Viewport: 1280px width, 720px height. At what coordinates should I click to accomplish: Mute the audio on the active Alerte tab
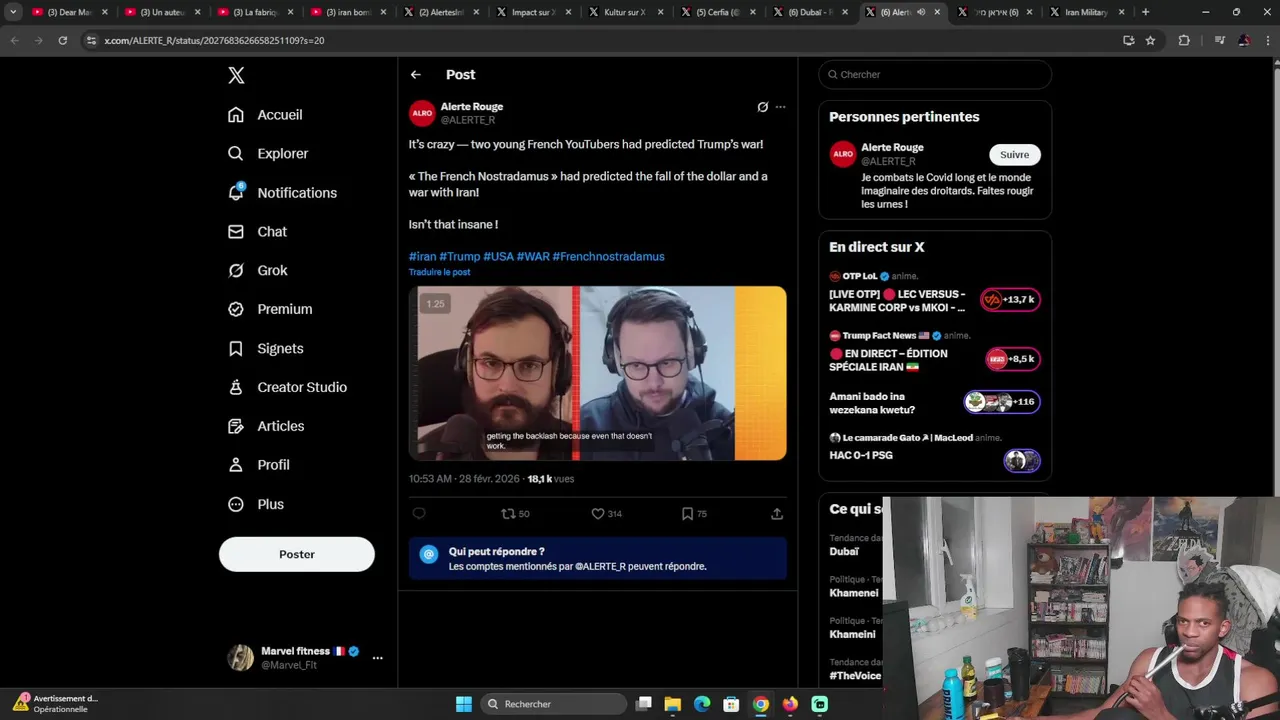click(x=921, y=12)
